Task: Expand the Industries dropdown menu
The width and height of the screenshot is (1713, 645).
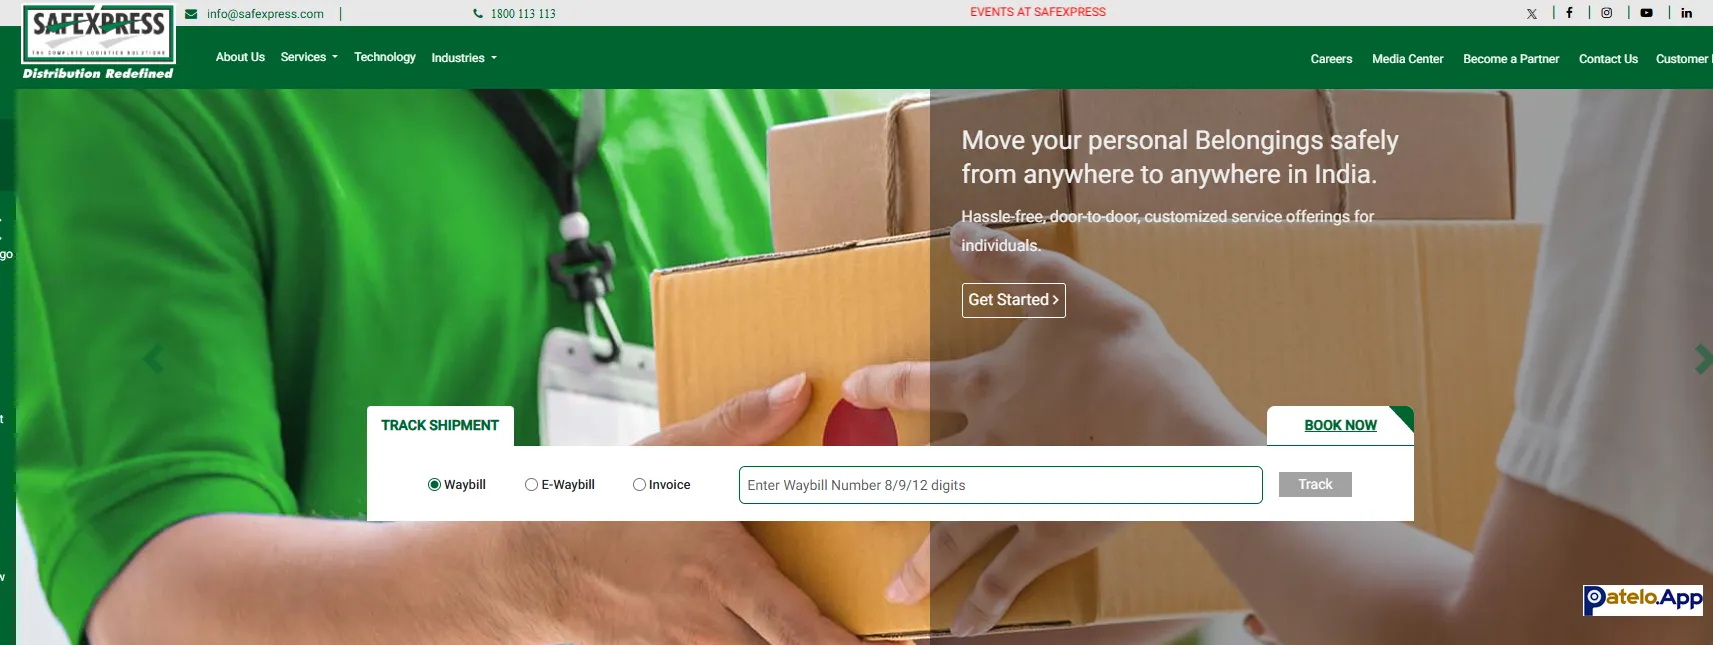Action: (x=464, y=58)
